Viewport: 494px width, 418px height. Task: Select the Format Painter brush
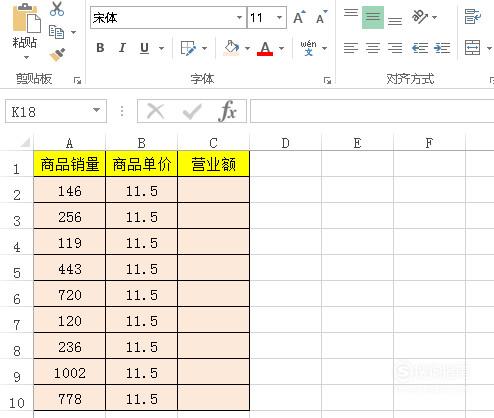pyautogui.click(x=57, y=55)
